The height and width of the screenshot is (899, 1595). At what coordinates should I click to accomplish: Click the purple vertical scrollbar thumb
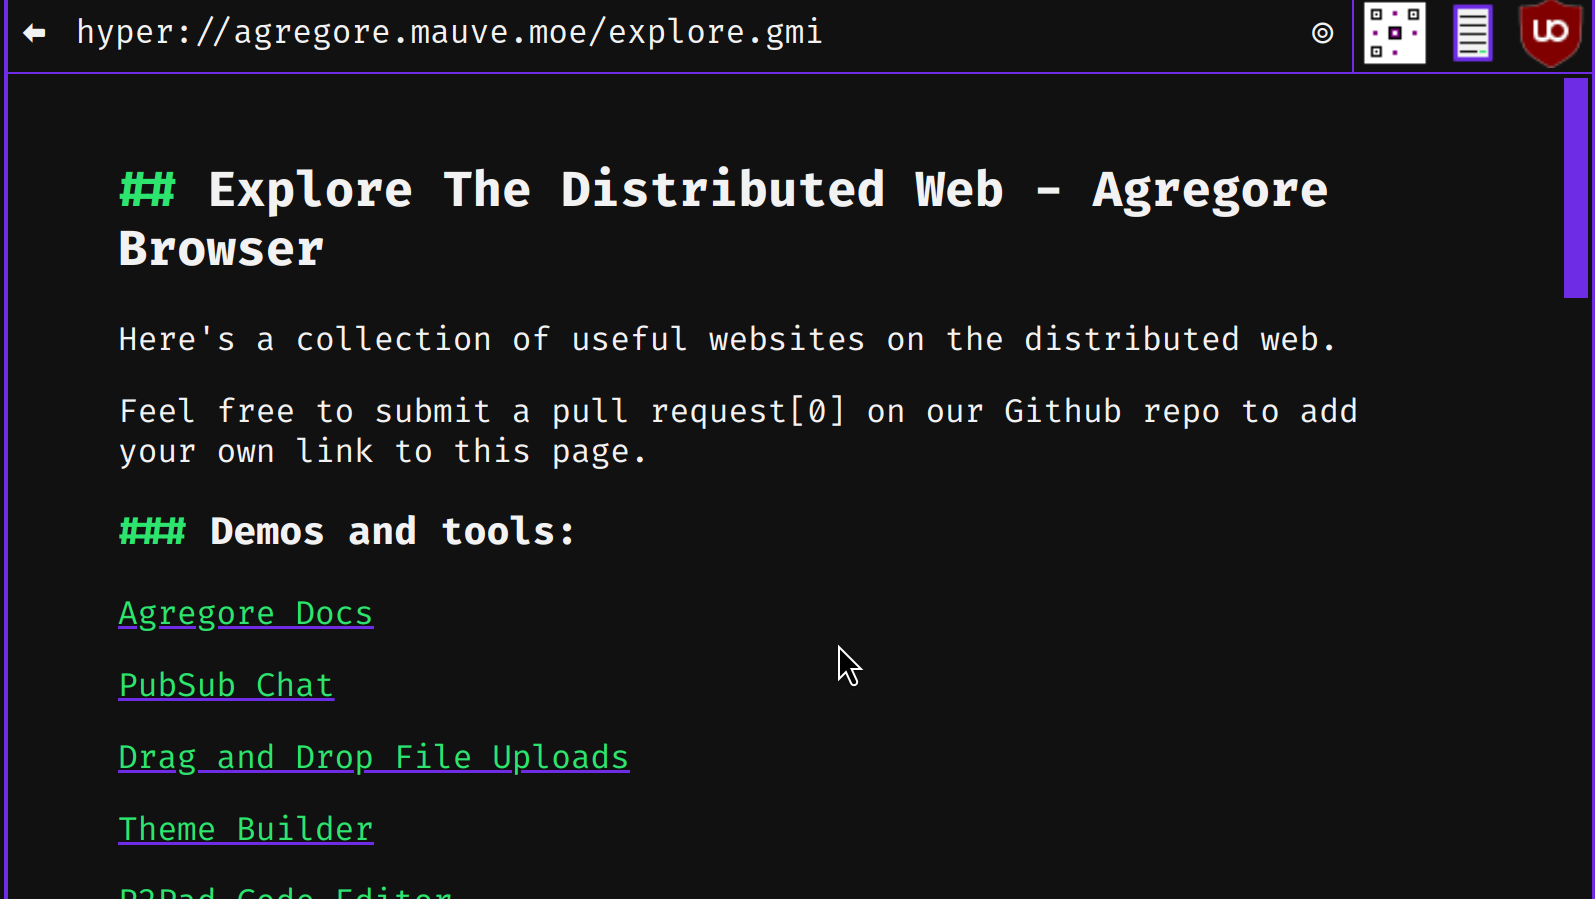[x=1576, y=188]
